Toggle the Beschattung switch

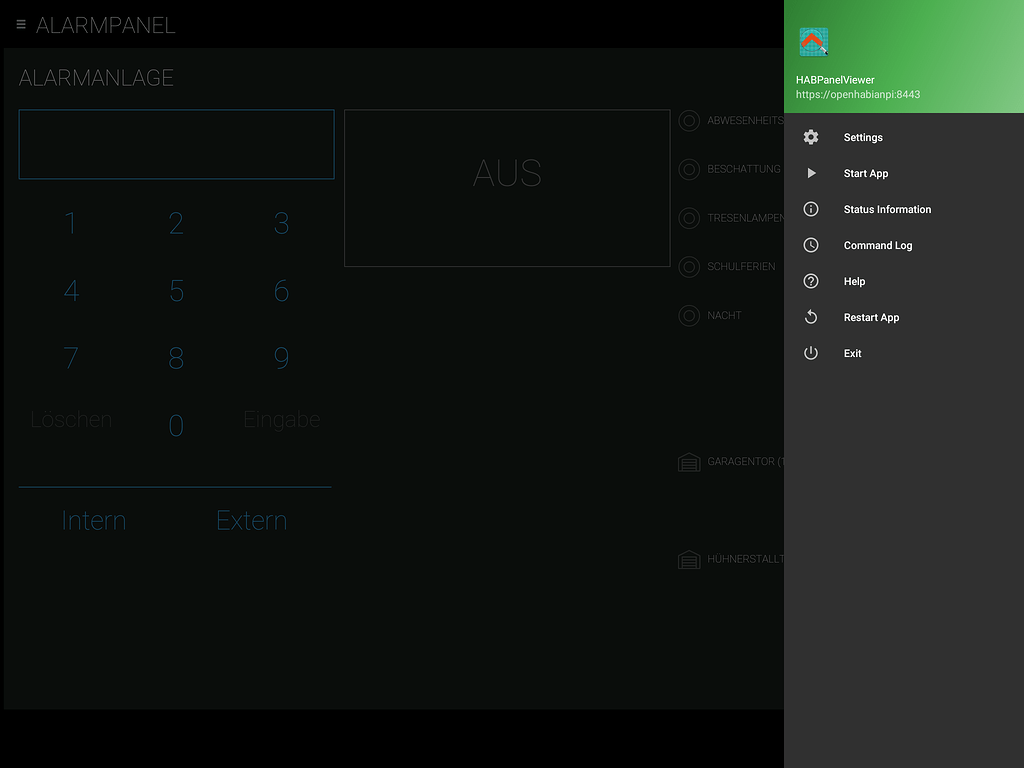689,169
